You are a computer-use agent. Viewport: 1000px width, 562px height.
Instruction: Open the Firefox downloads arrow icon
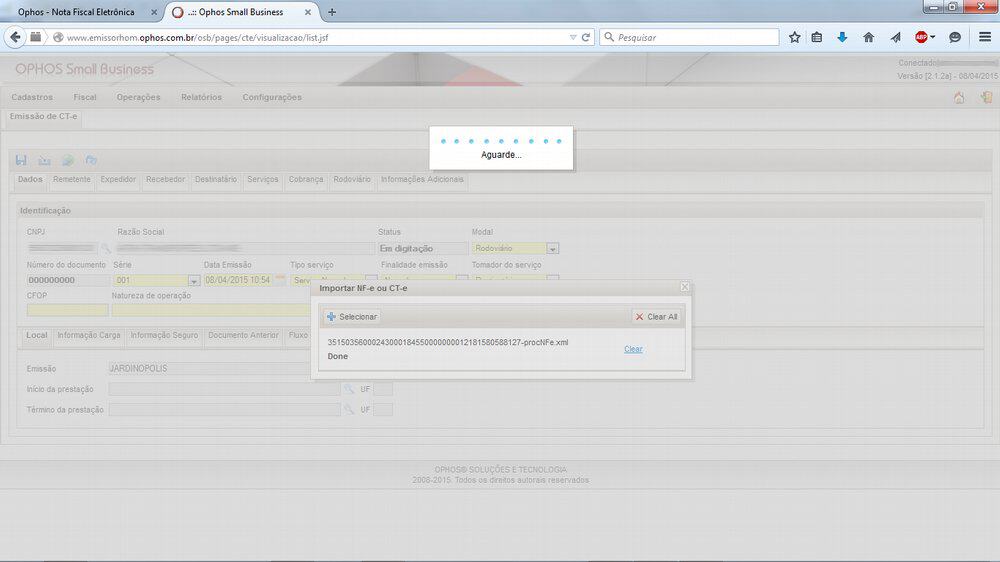coord(842,37)
